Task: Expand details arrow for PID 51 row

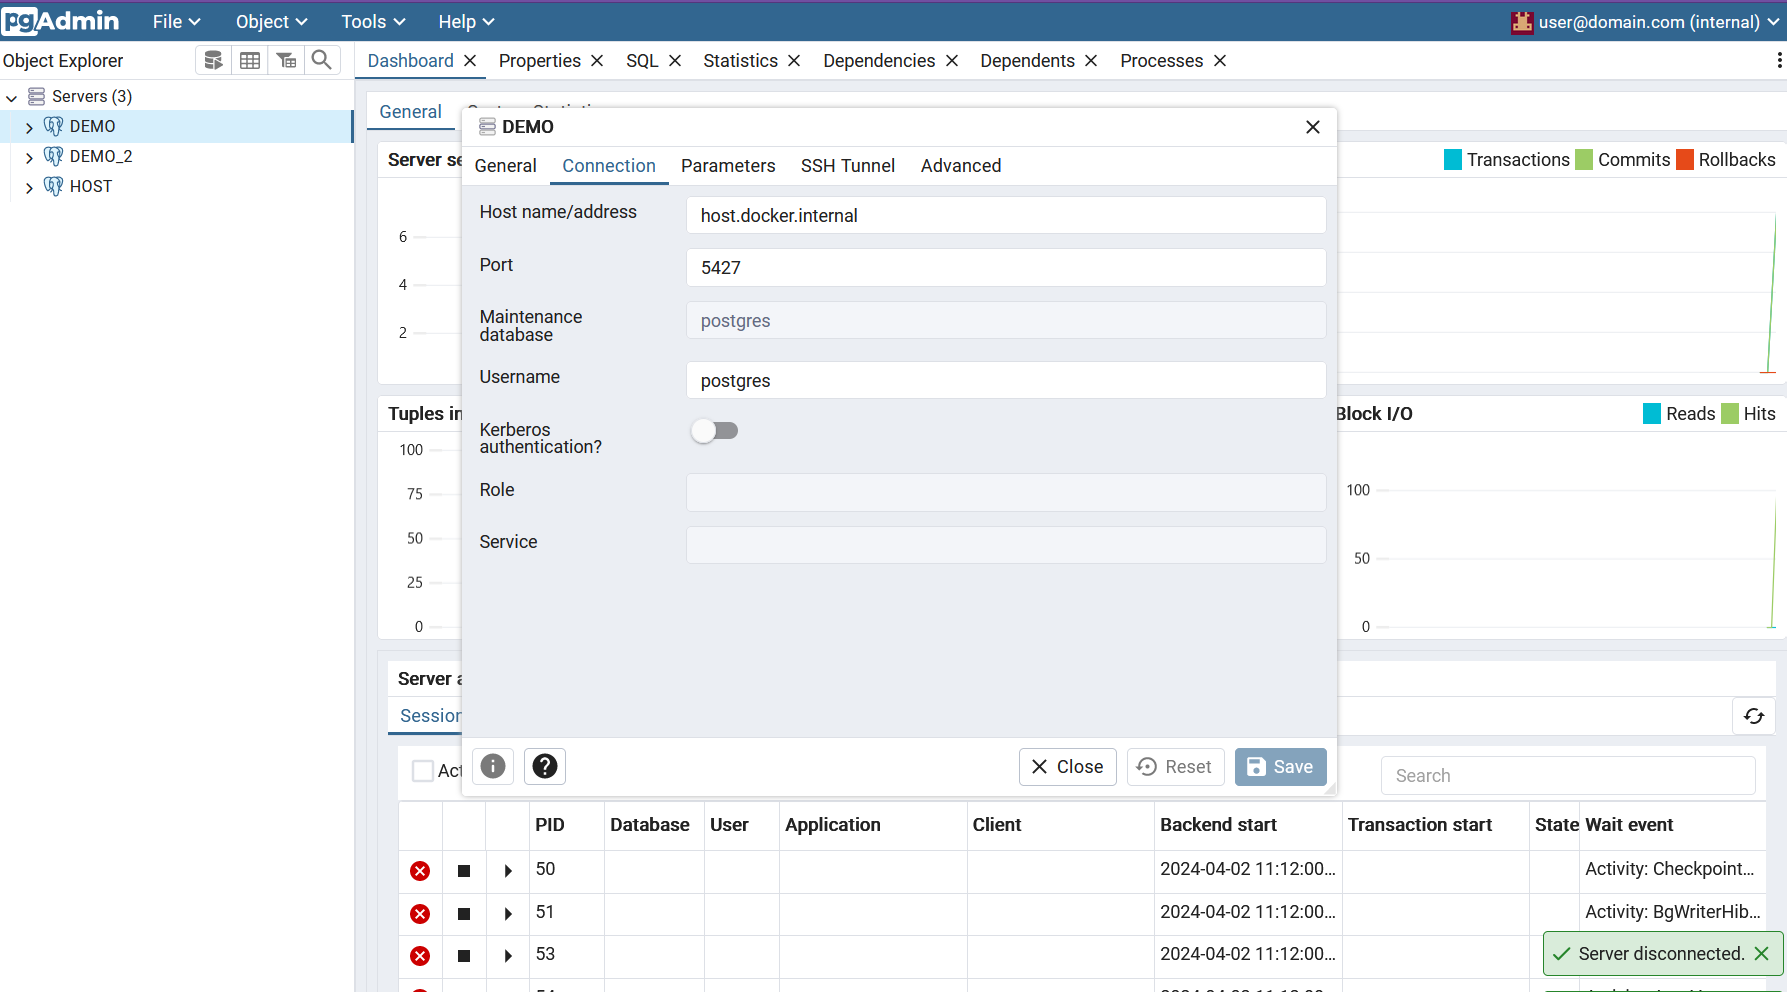Action: point(508,914)
